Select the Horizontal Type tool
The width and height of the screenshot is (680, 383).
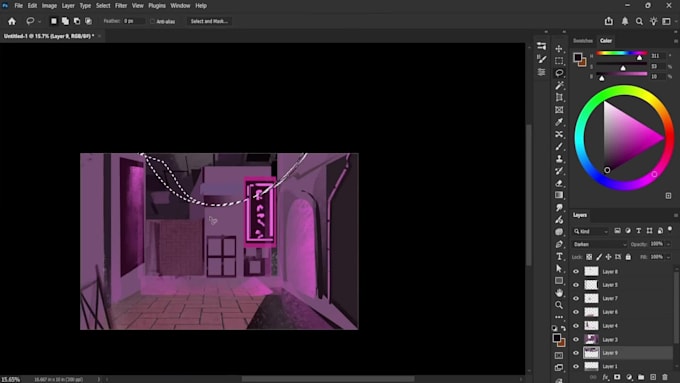(559, 256)
